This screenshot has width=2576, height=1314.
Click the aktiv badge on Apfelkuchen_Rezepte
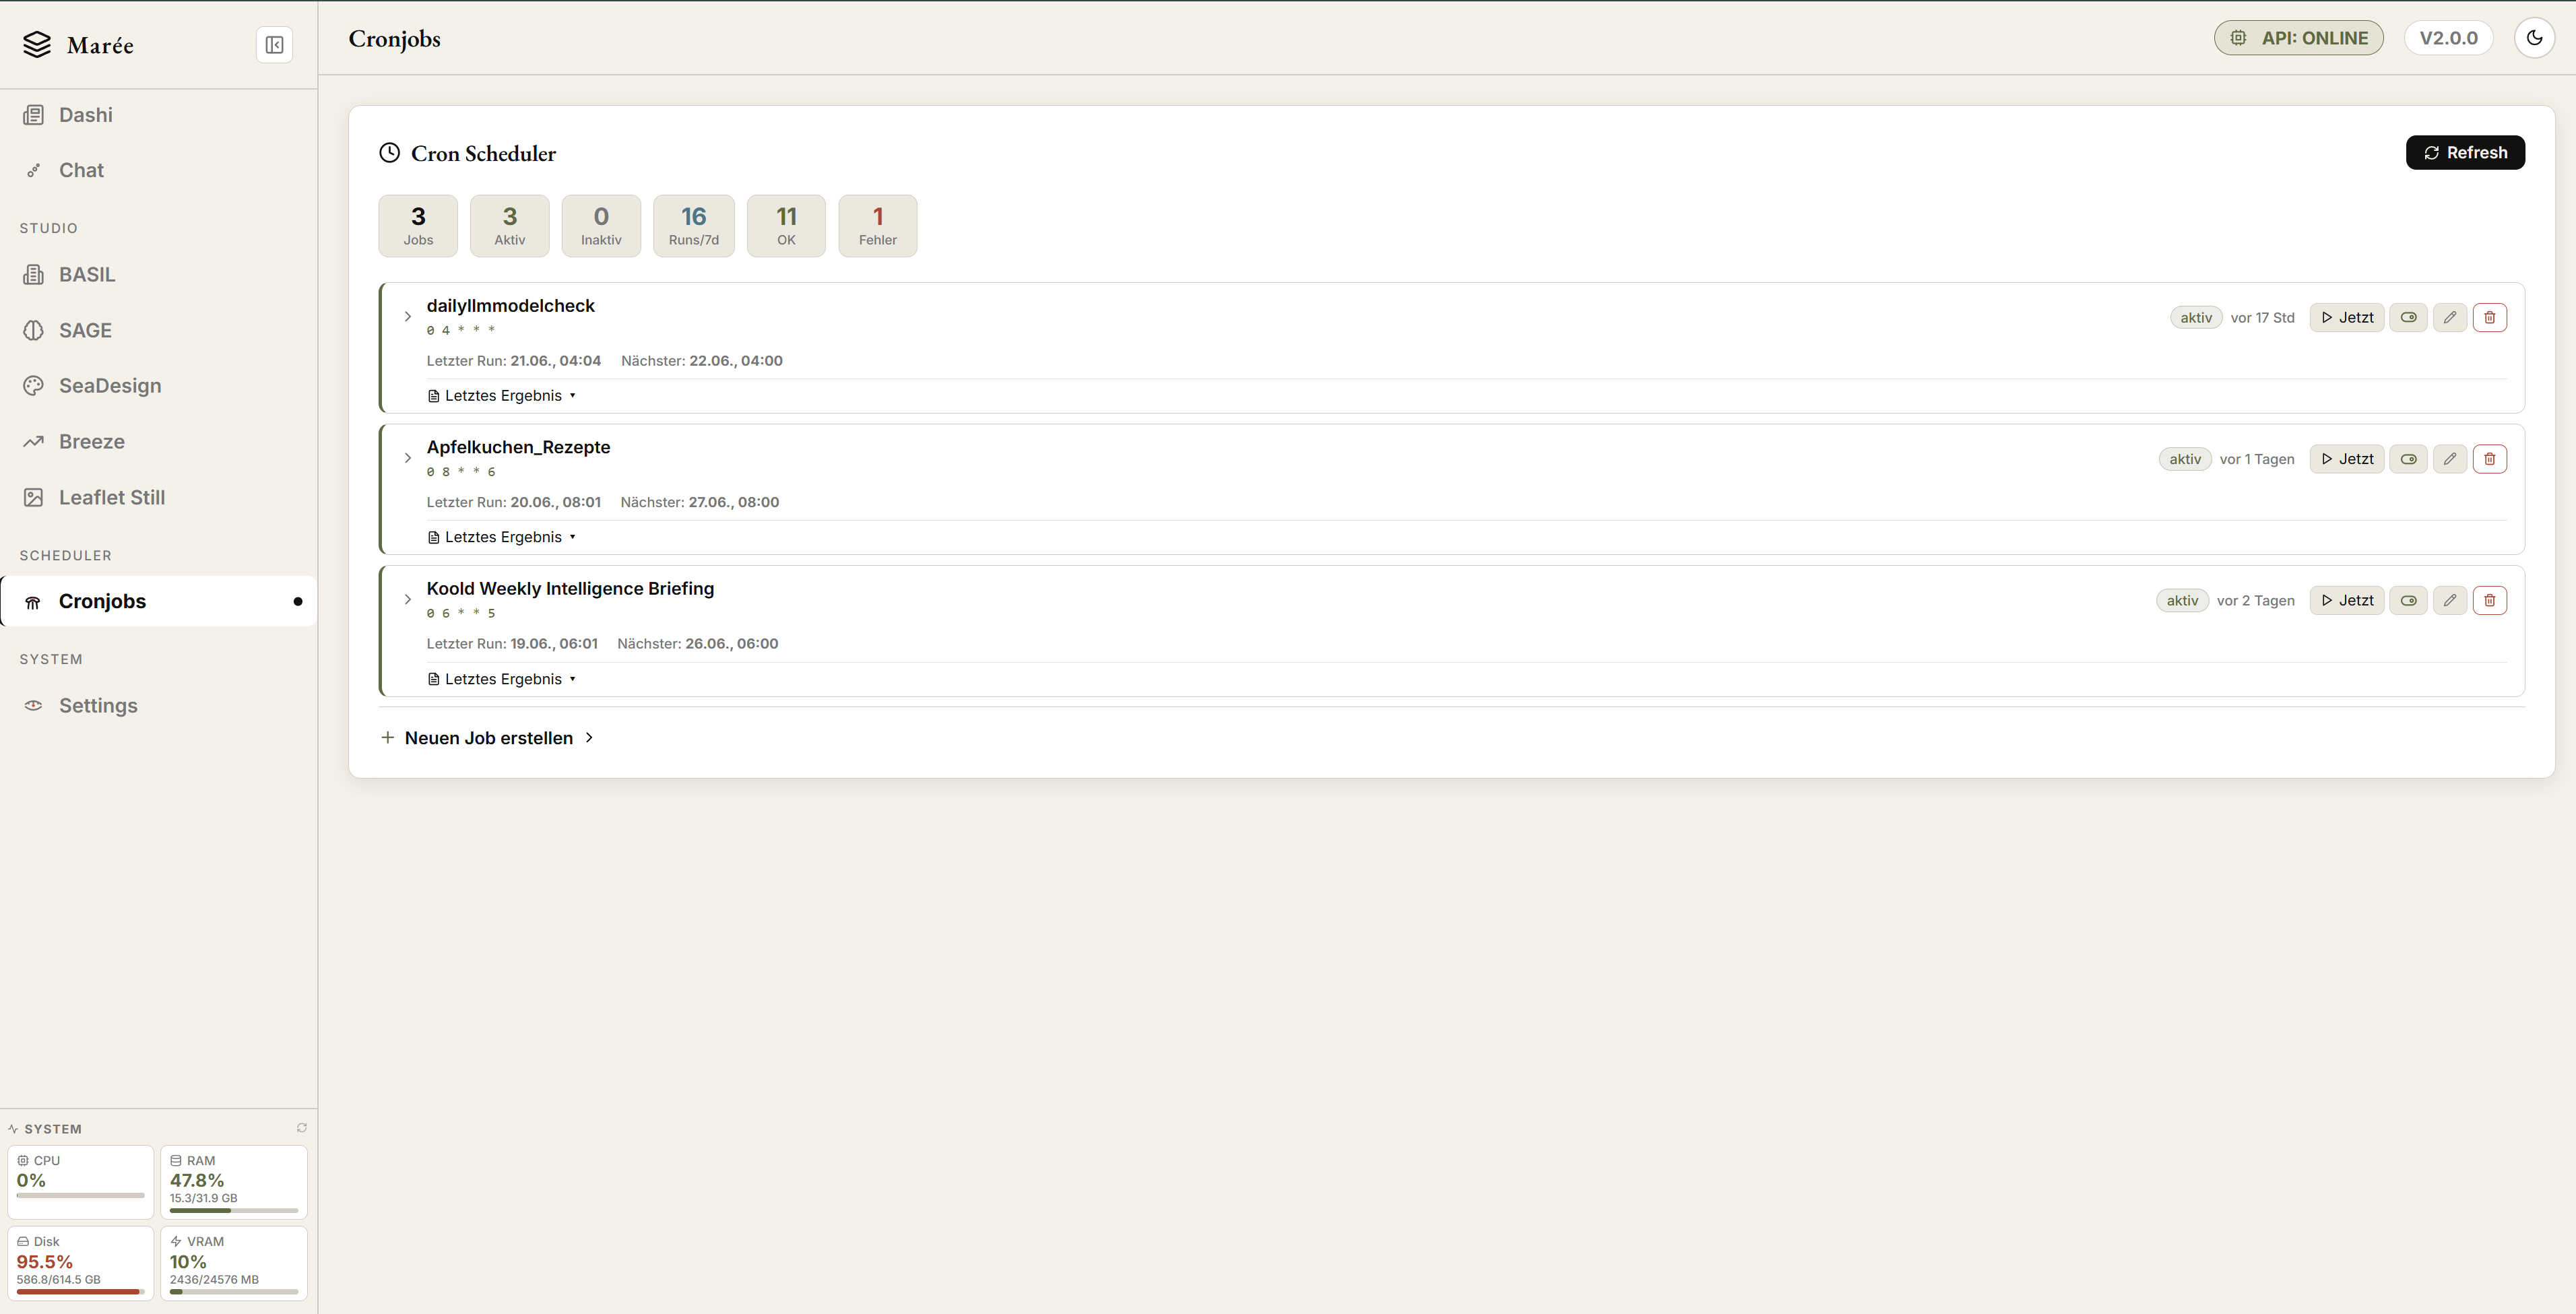point(2185,459)
